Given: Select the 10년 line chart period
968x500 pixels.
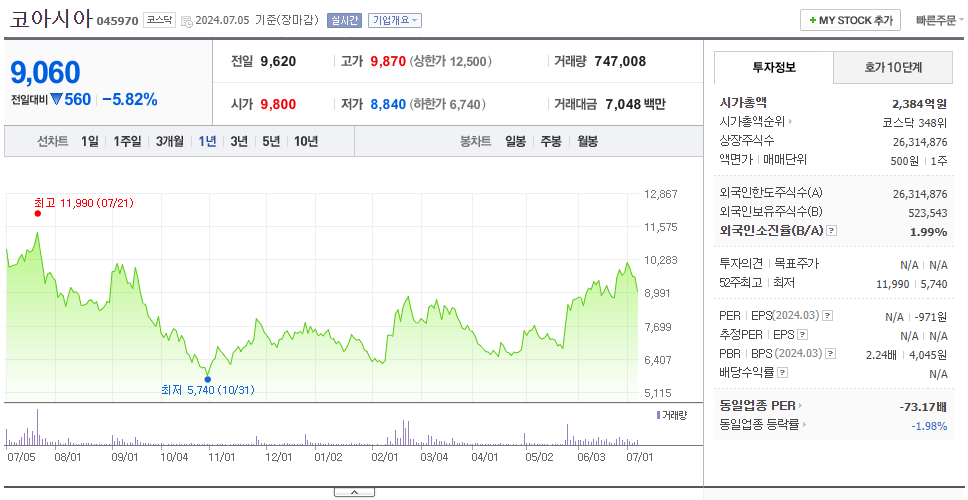Looking at the screenshot, I should [306, 141].
